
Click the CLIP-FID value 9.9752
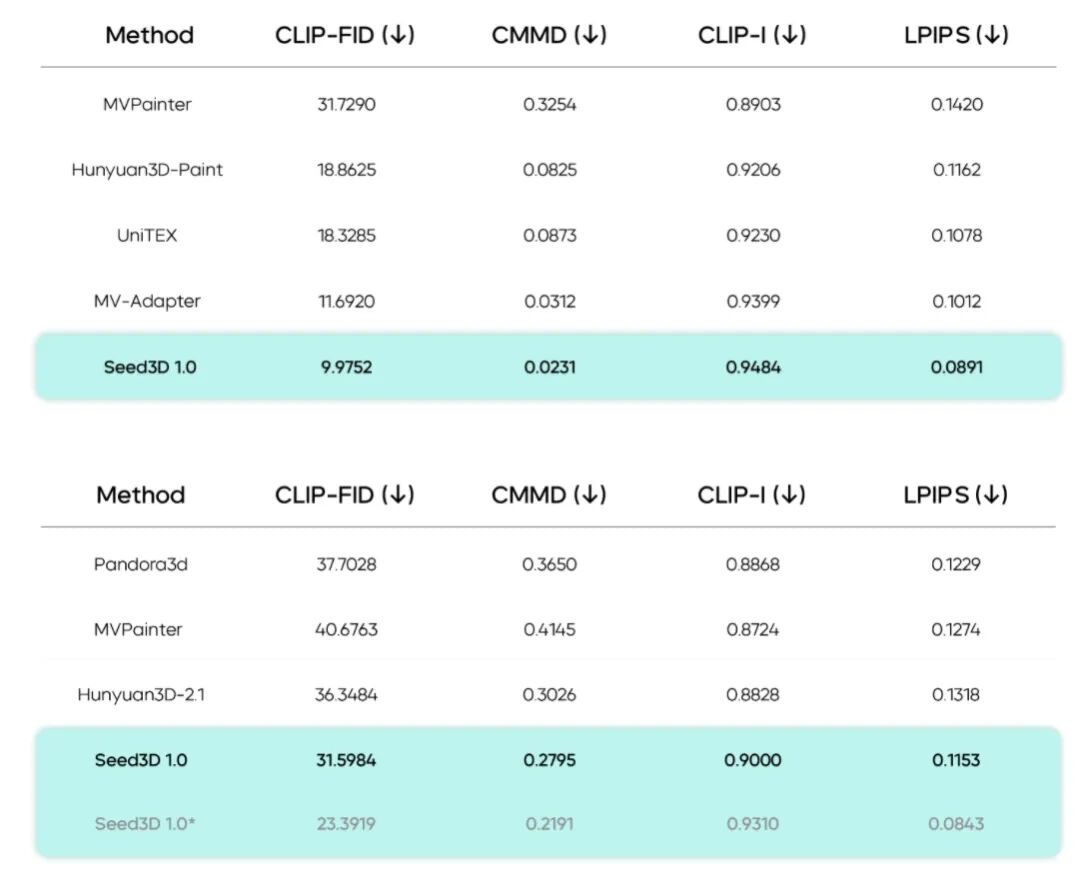(346, 367)
